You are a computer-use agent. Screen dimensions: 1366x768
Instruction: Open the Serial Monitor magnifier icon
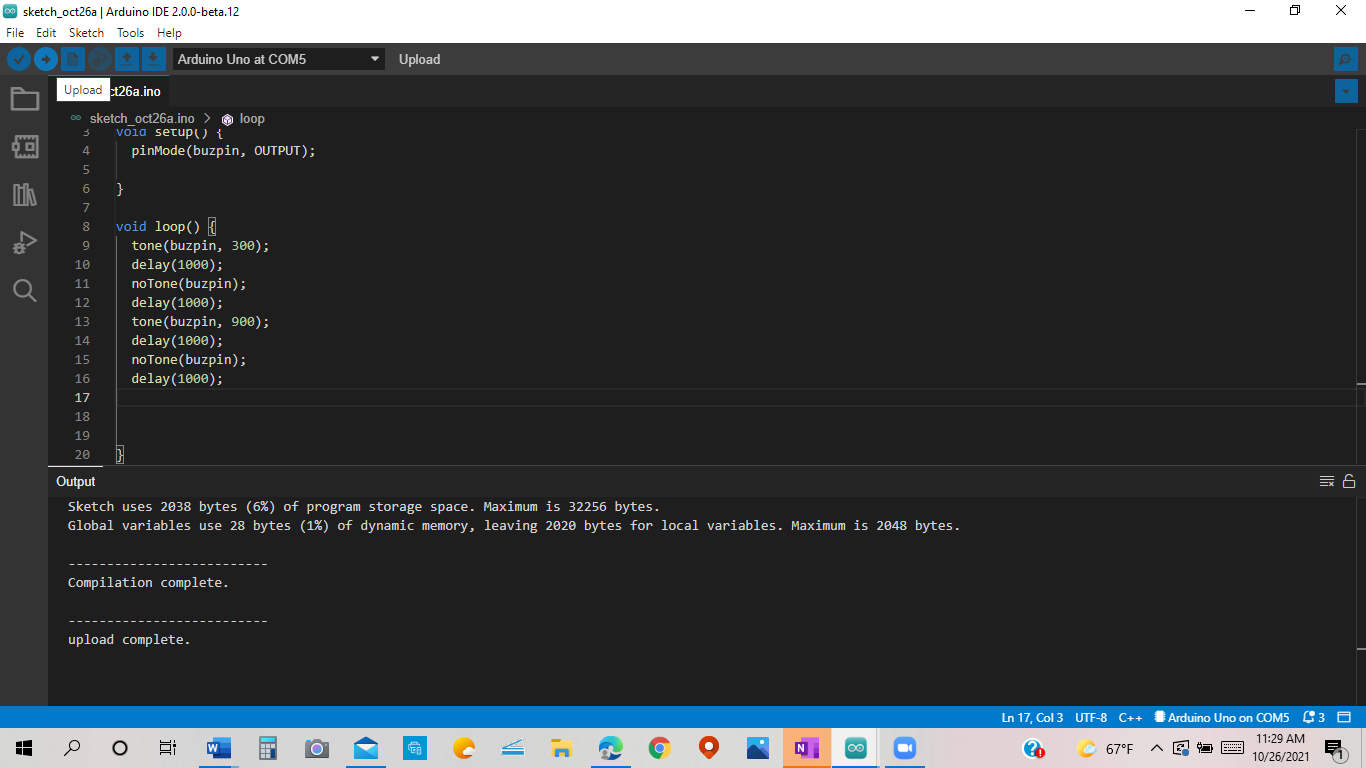click(x=1346, y=59)
